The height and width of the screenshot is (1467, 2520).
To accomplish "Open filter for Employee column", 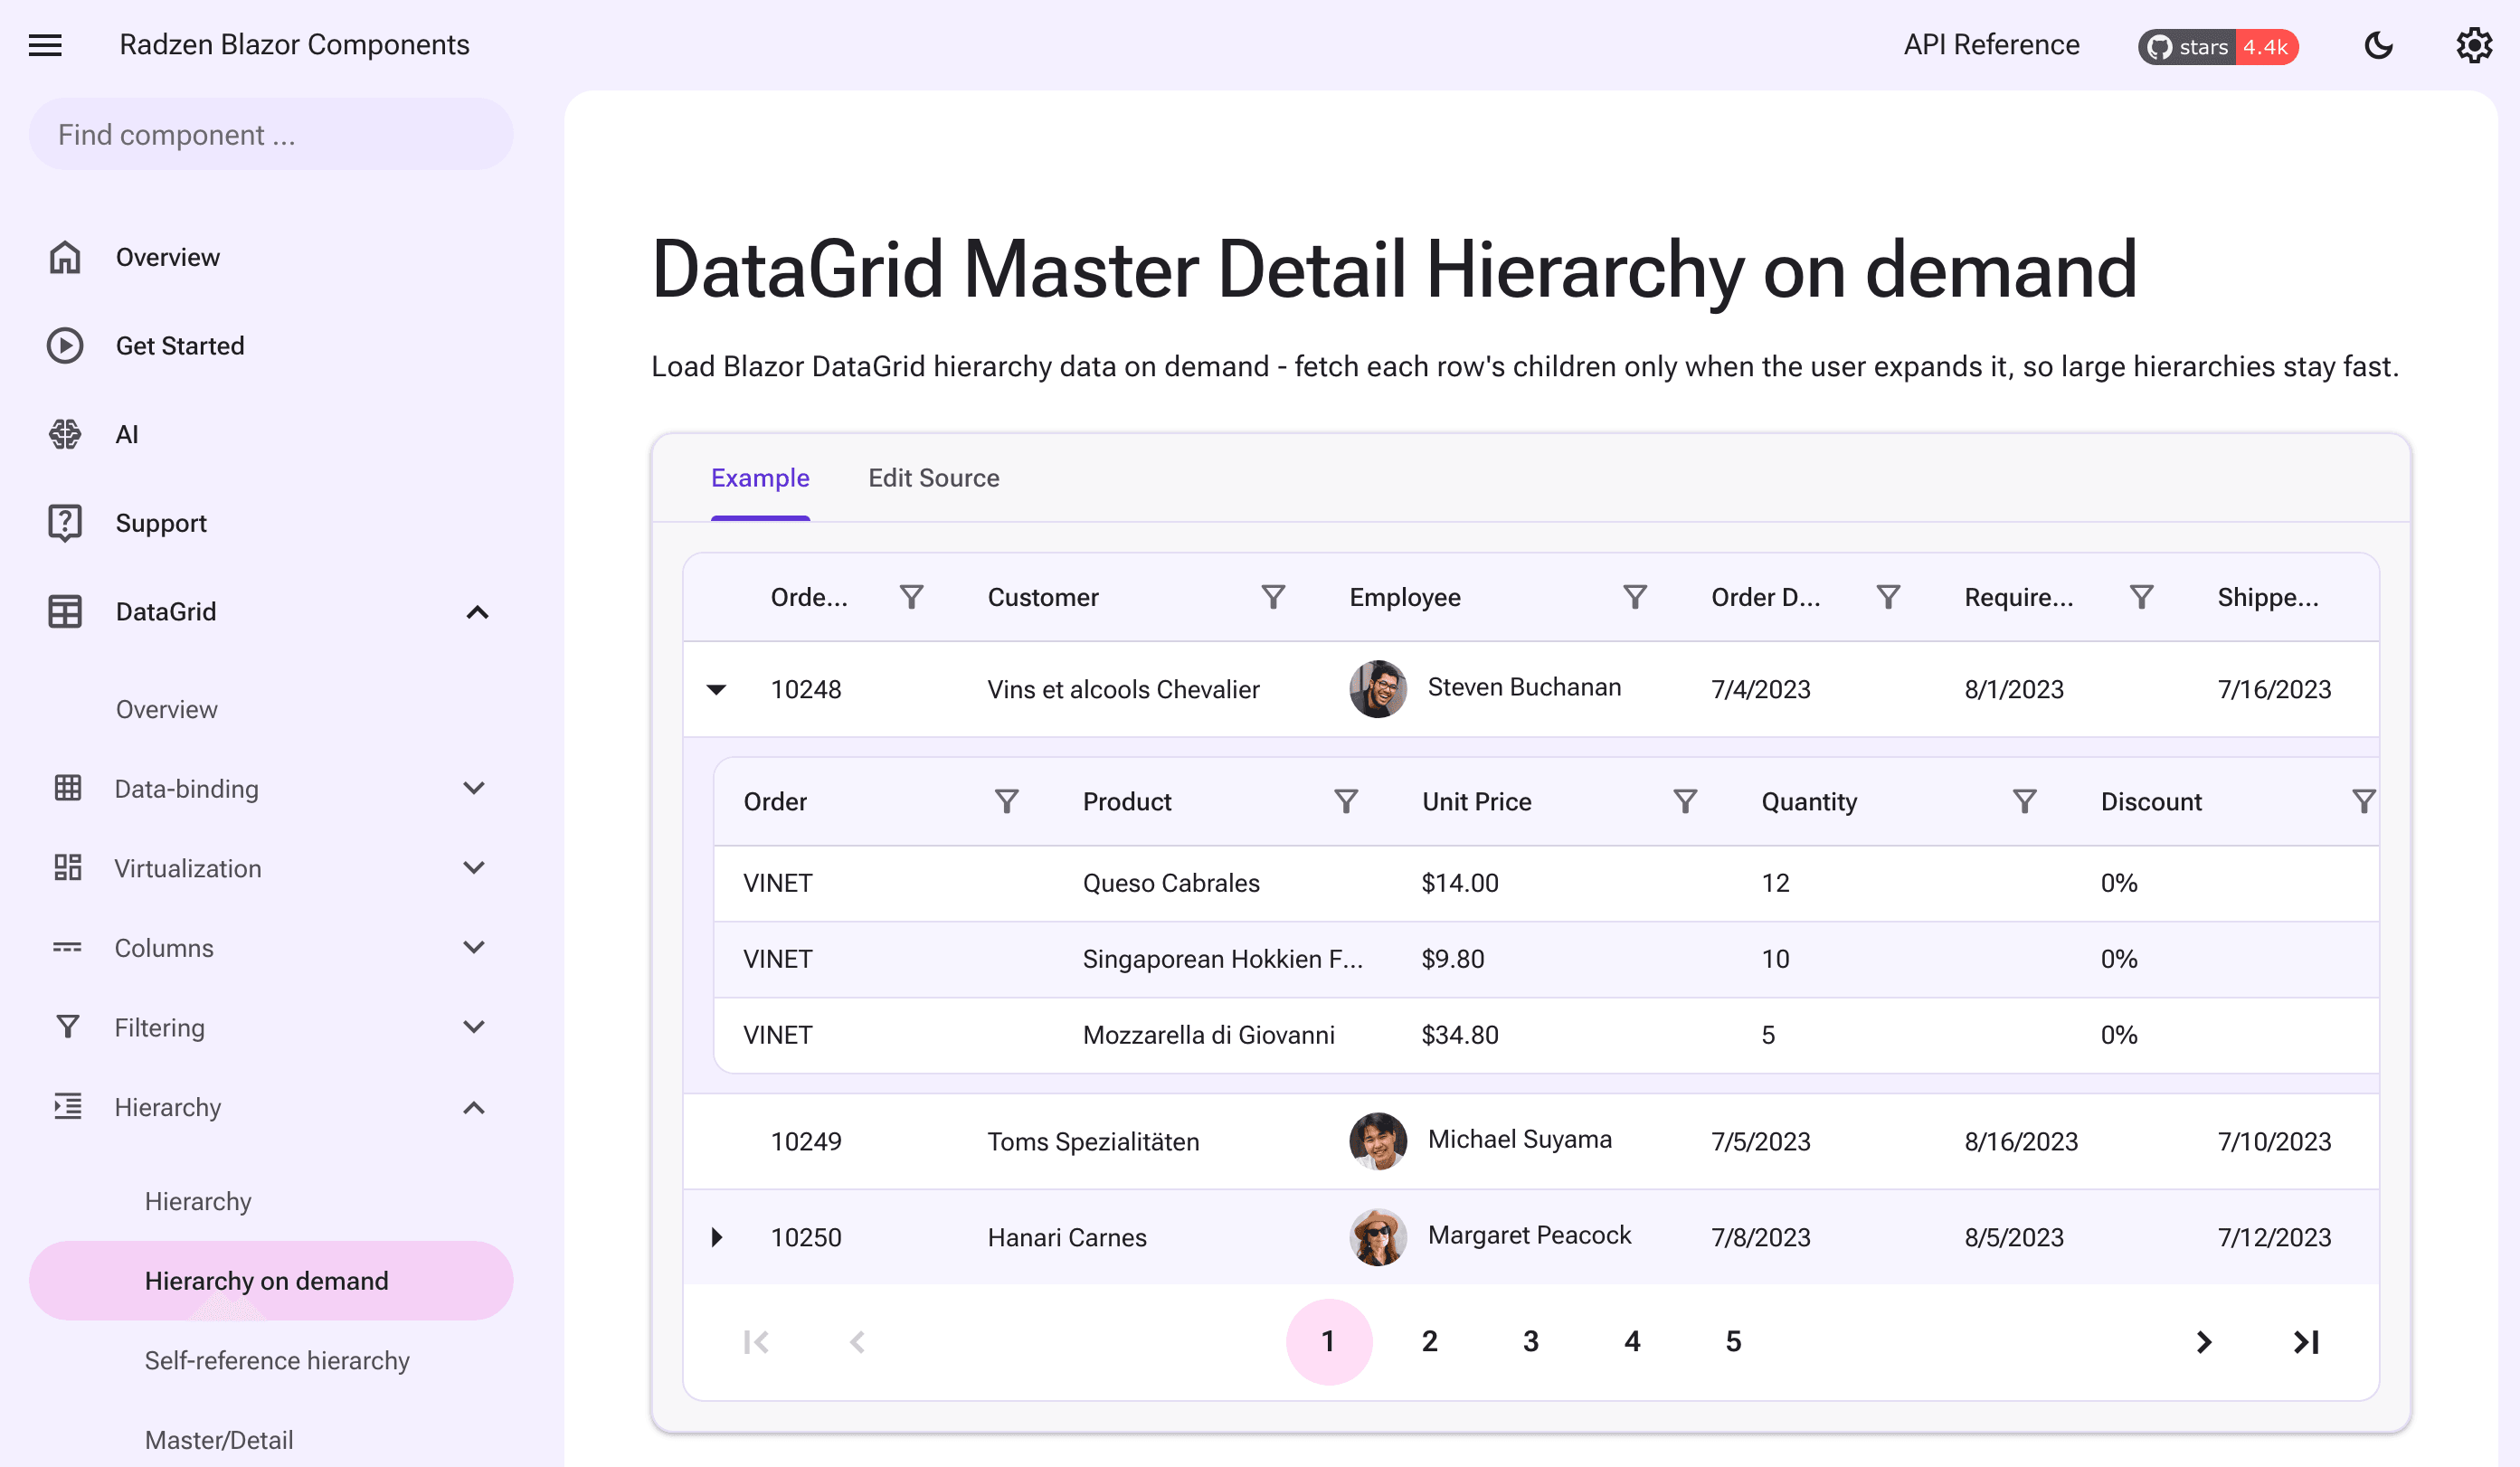I will [1635, 597].
